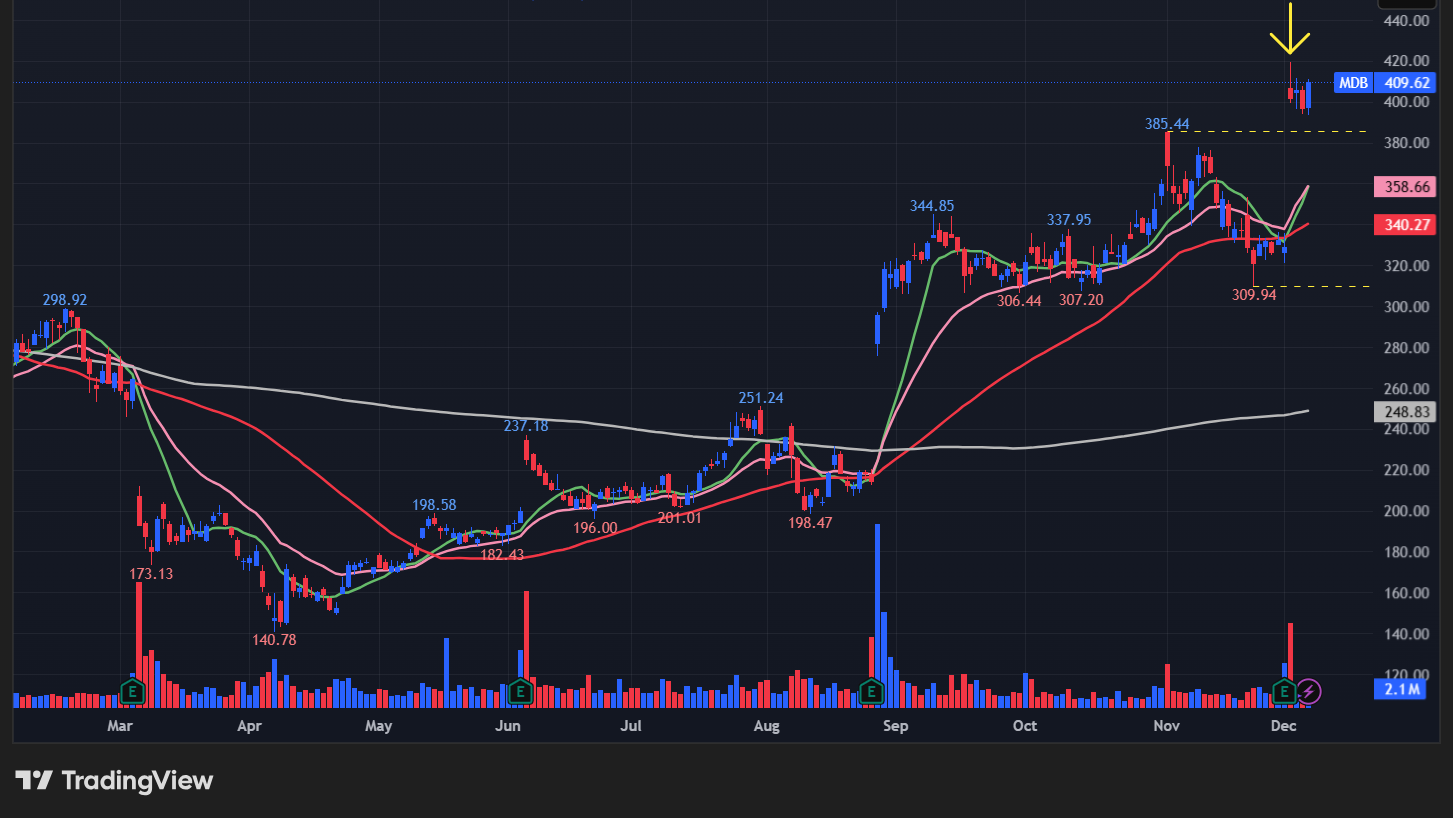This screenshot has width=1453, height=818.
Task: Select the late-August earnings E marker
Action: [871, 690]
